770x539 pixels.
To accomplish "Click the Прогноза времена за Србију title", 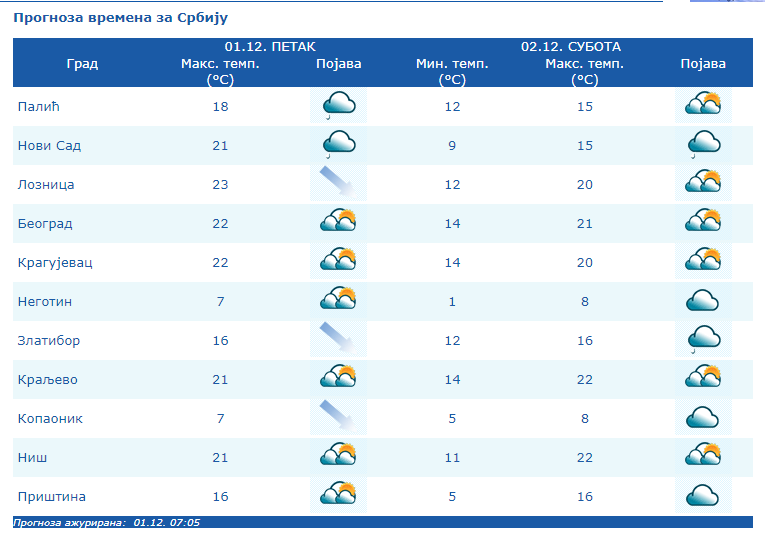I will 120,18.
